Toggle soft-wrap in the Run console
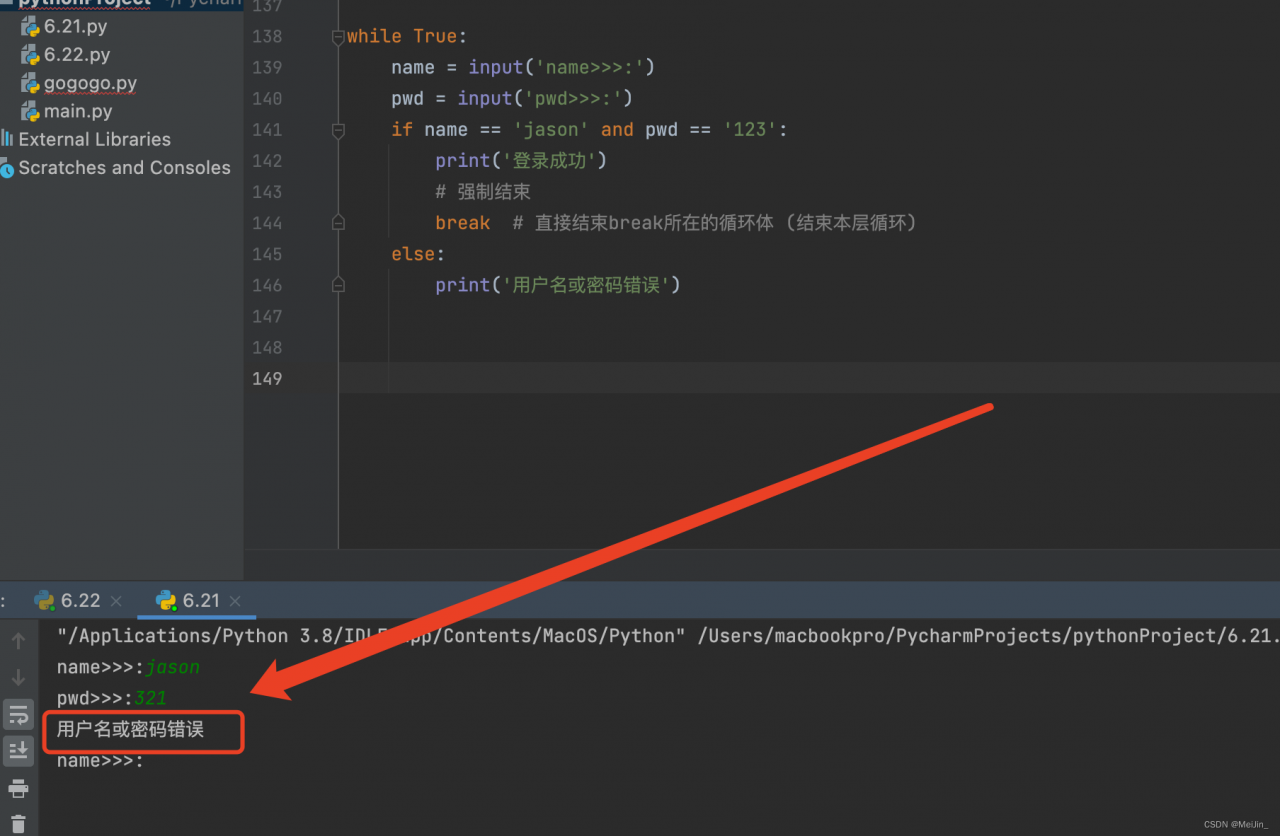 coord(18,714)
